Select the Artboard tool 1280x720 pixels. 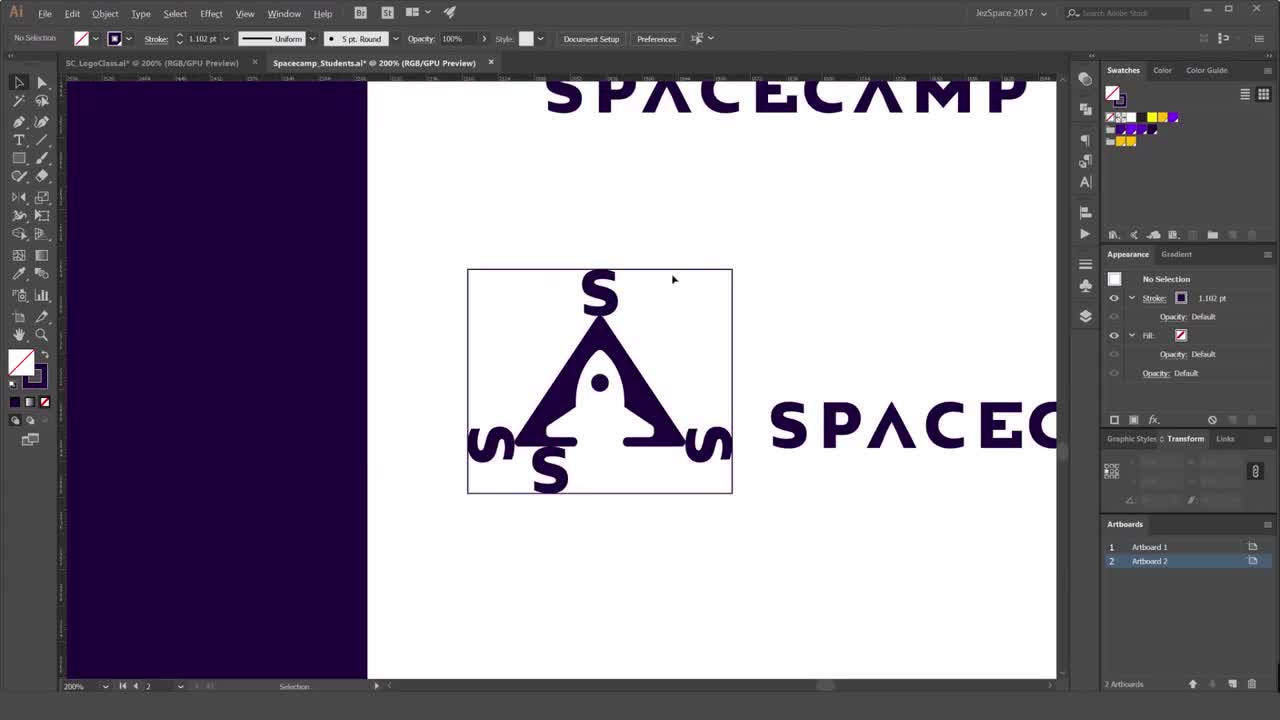(x=19, y=316)
